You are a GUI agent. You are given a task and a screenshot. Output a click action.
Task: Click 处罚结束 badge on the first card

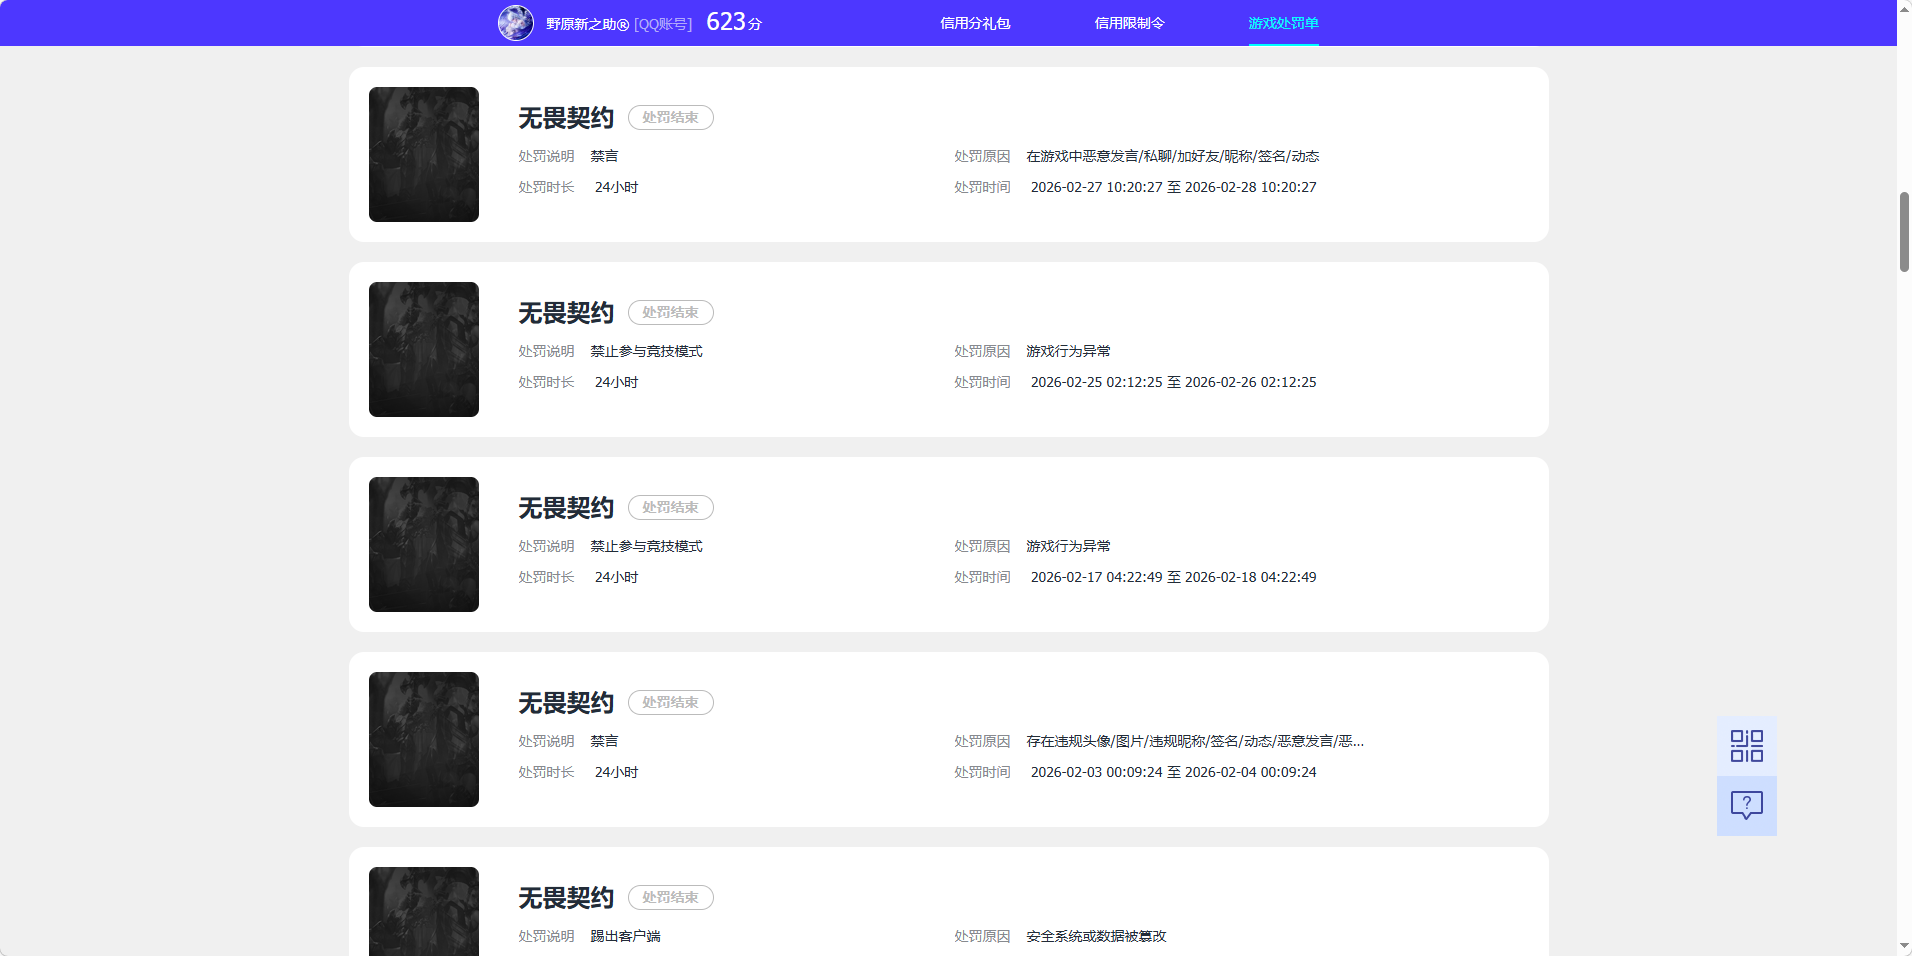670,117
